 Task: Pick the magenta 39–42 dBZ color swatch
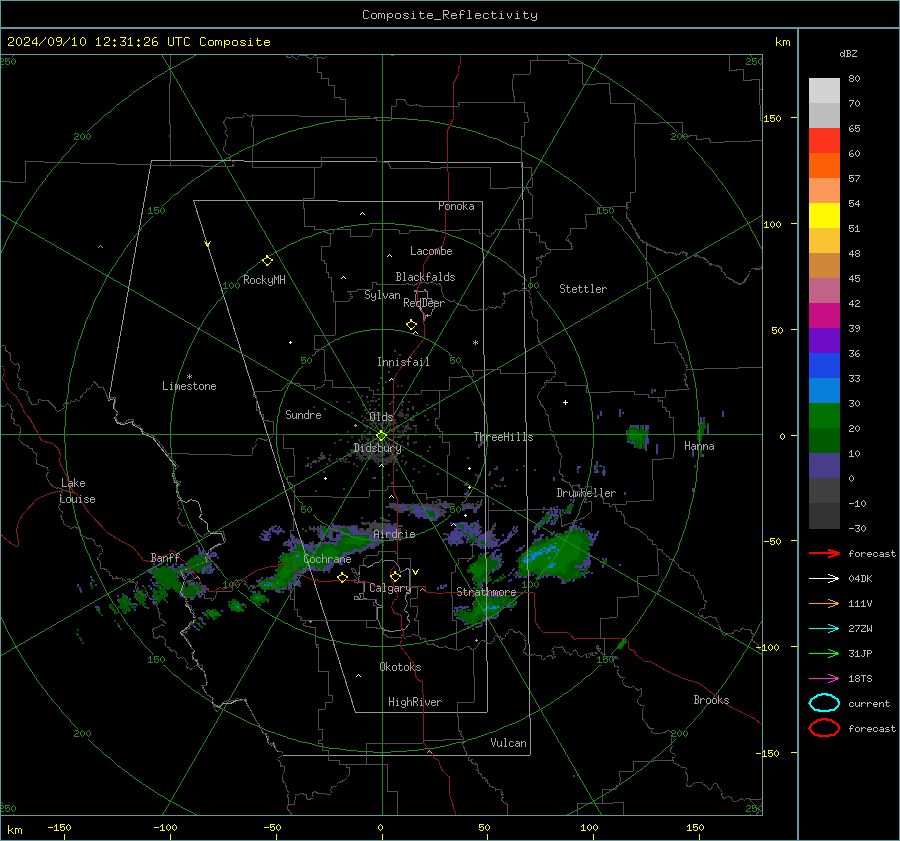click(824, 316)
